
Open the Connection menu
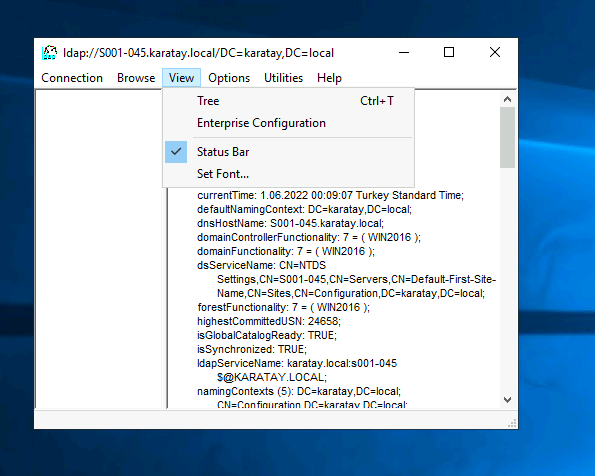72,78
